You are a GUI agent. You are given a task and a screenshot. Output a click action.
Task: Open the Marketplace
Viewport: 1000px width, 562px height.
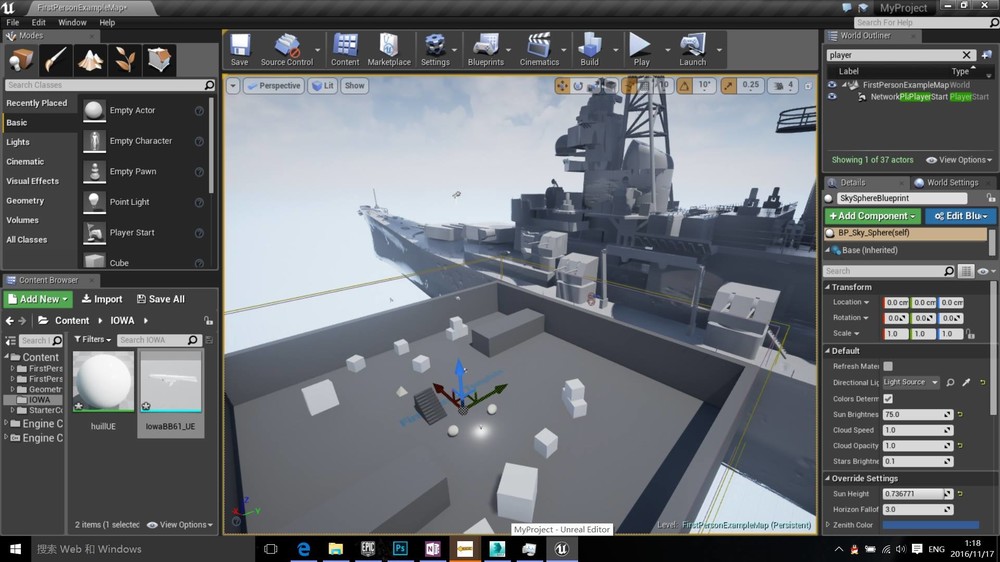pyautogui.click(x=389, y=50)
